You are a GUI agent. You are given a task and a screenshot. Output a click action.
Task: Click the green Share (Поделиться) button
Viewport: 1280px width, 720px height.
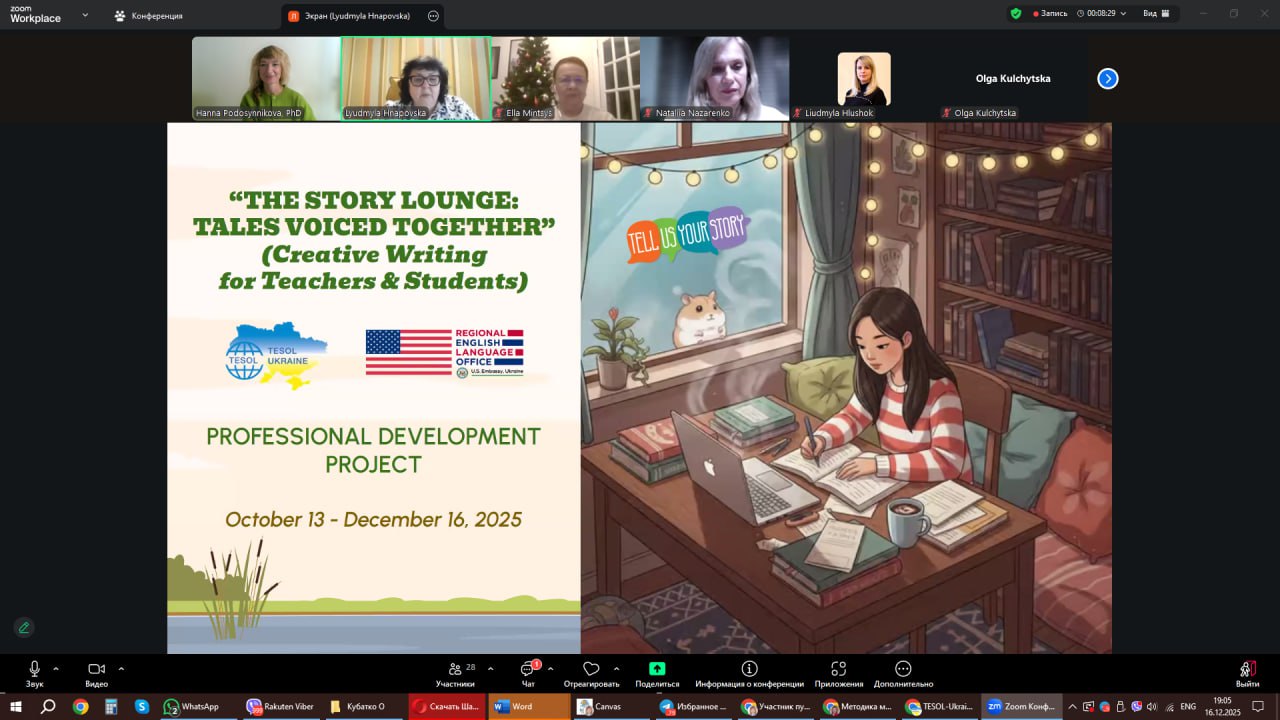click(x=657, y=670)
